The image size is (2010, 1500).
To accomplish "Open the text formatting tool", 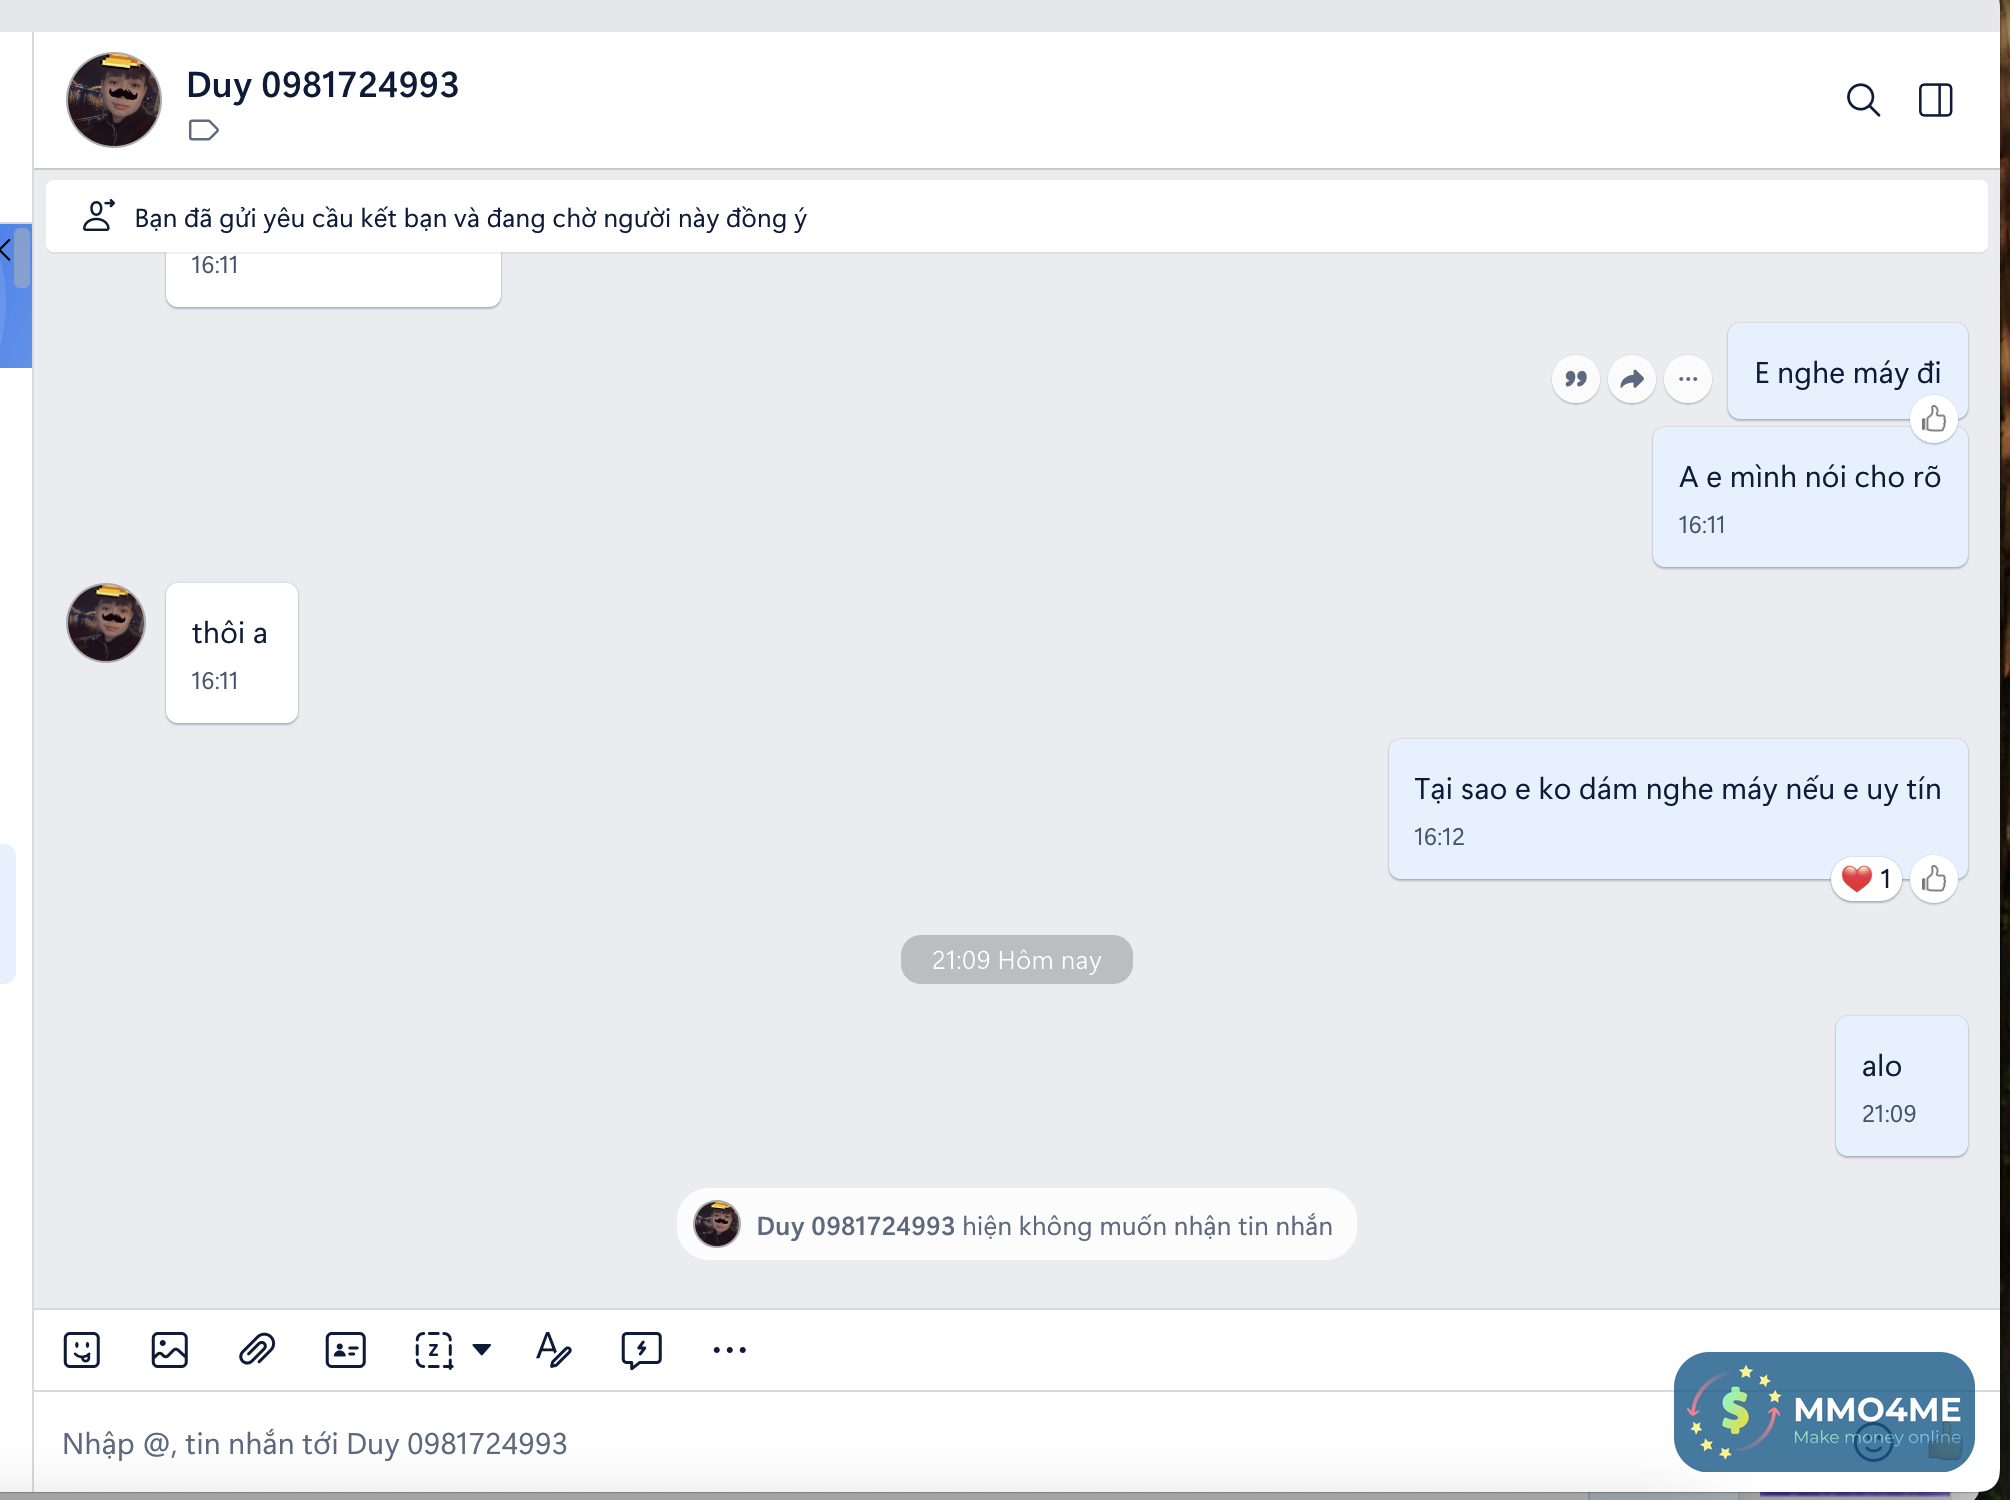I will (x=553, y=1350).
